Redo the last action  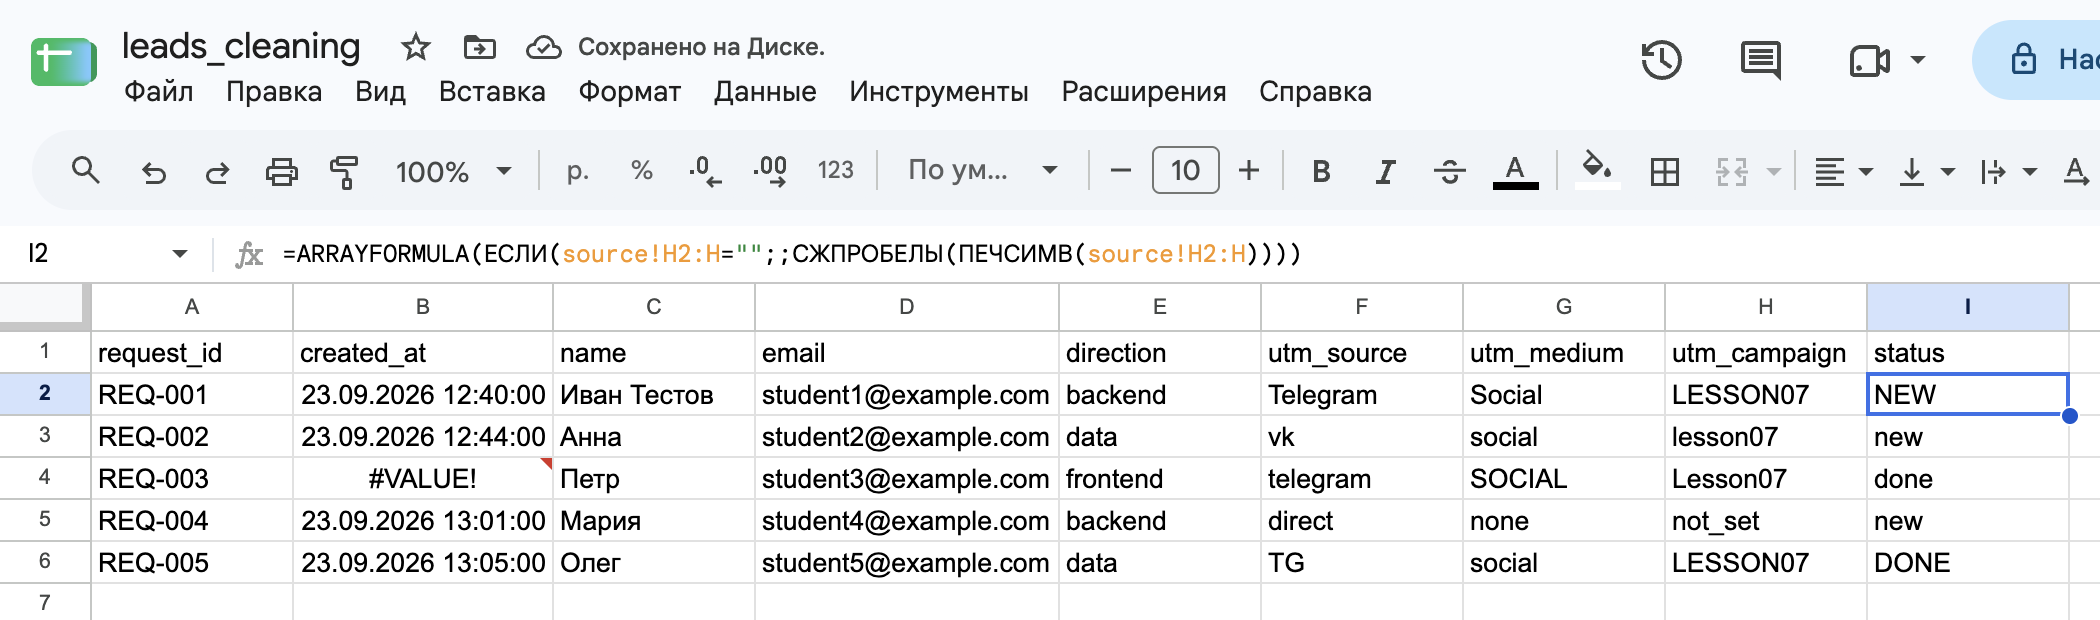pyautogui.click(x=217, y=173)
